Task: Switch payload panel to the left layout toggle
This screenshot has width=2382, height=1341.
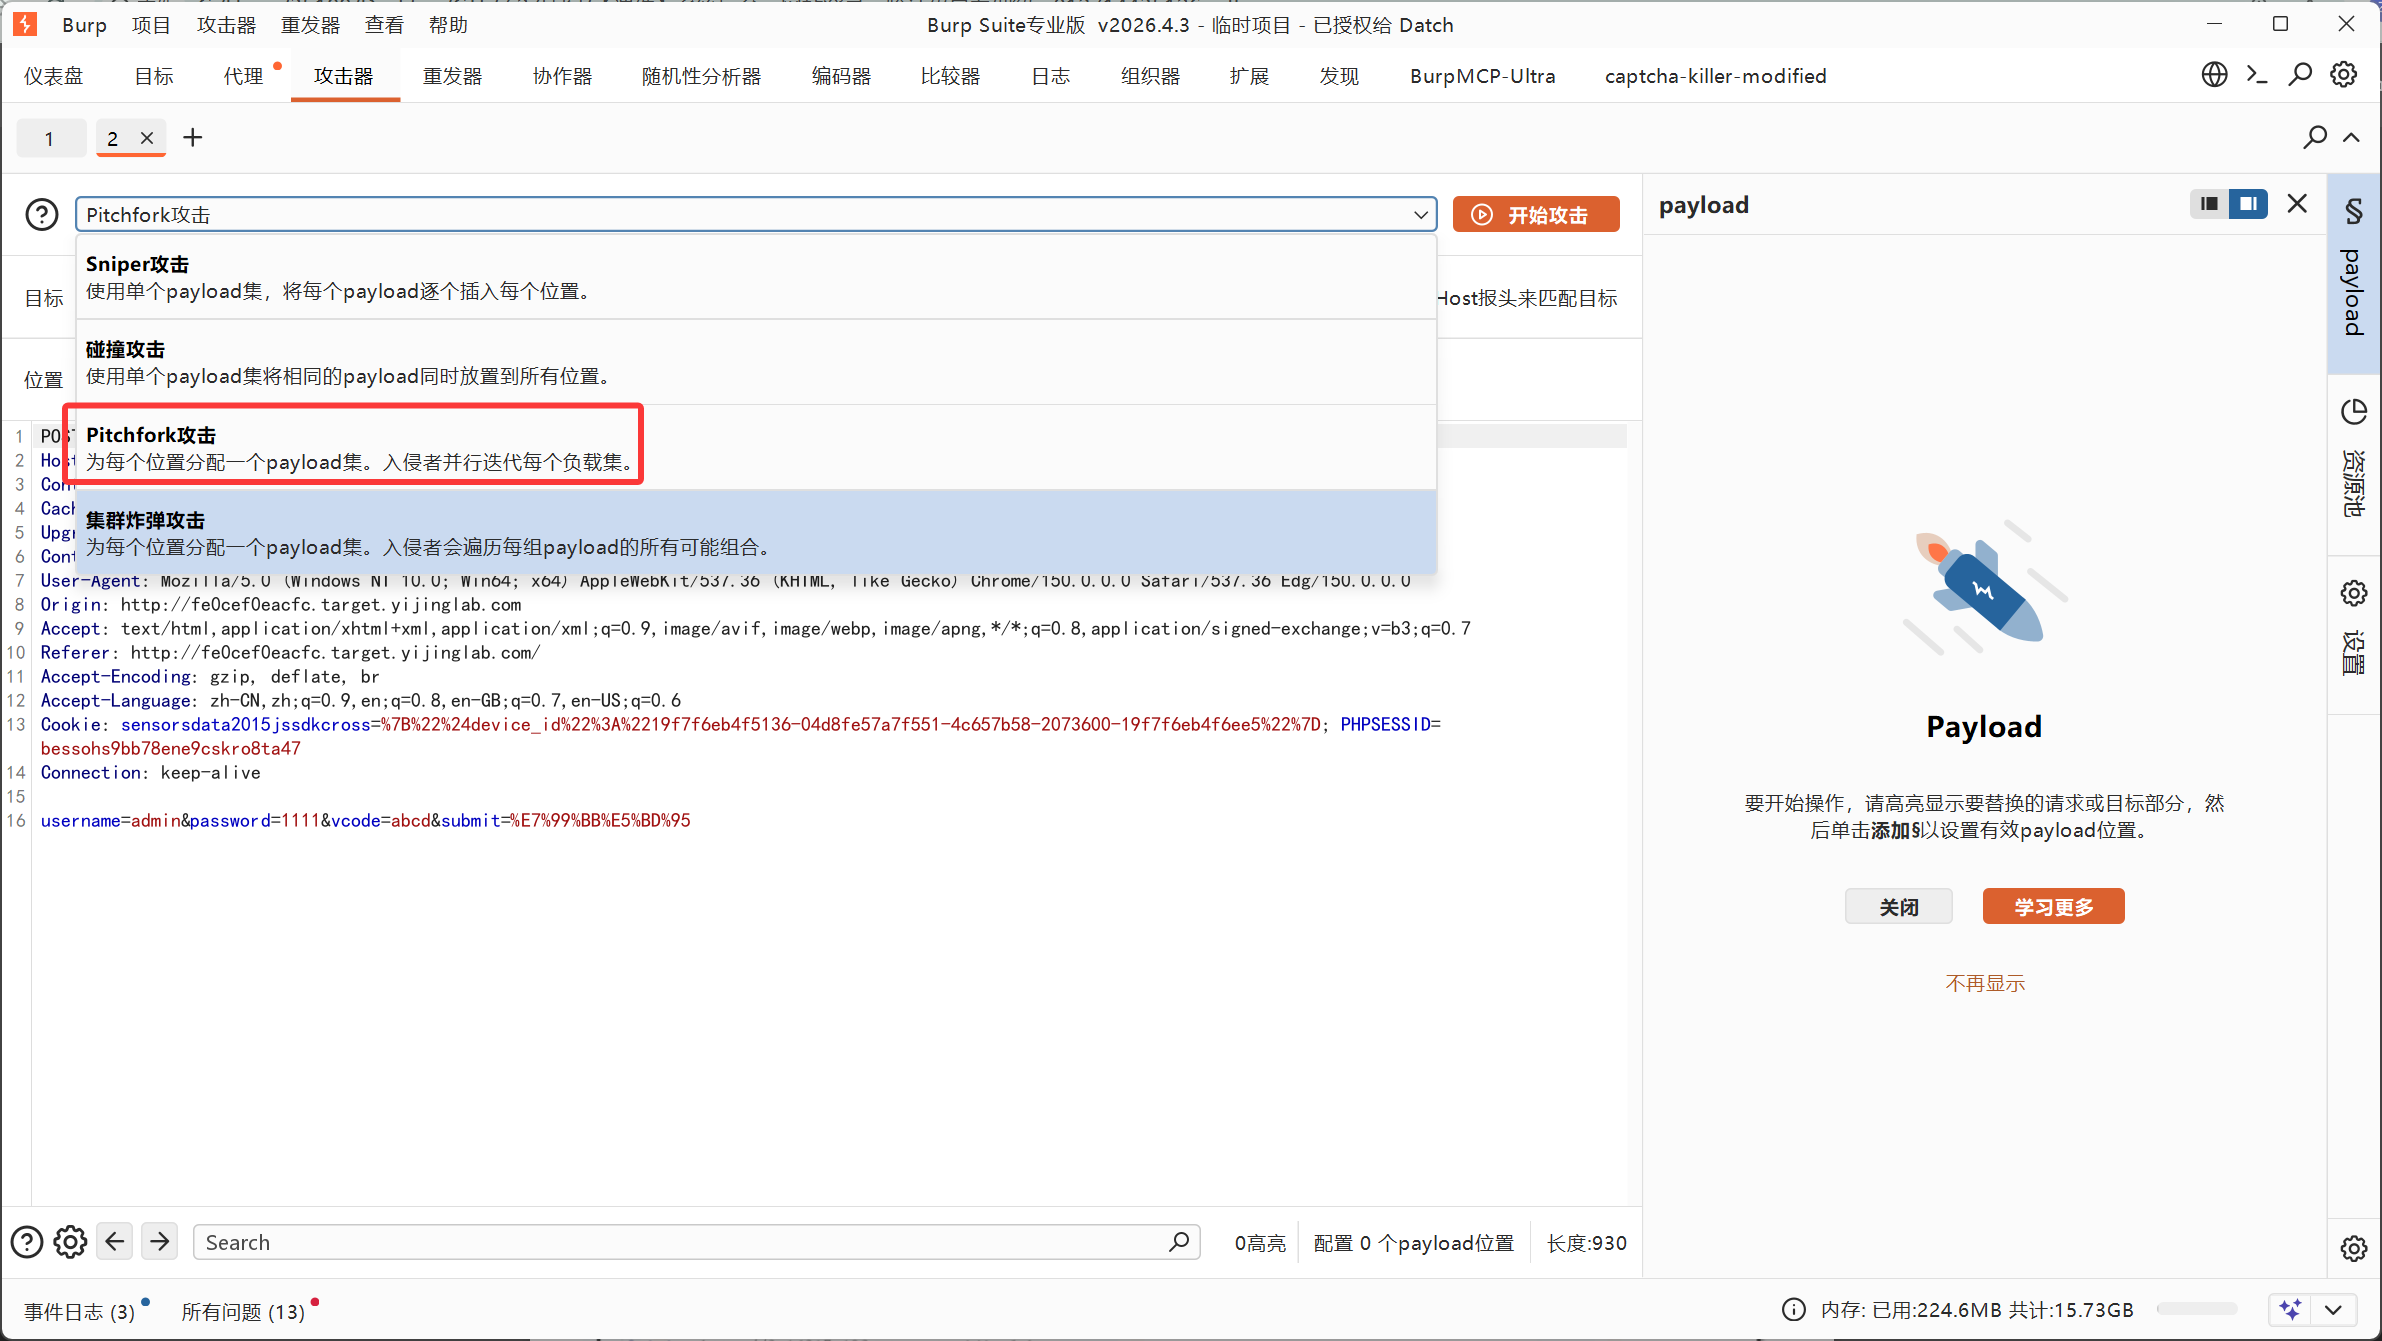Action: pos(2210,204)
